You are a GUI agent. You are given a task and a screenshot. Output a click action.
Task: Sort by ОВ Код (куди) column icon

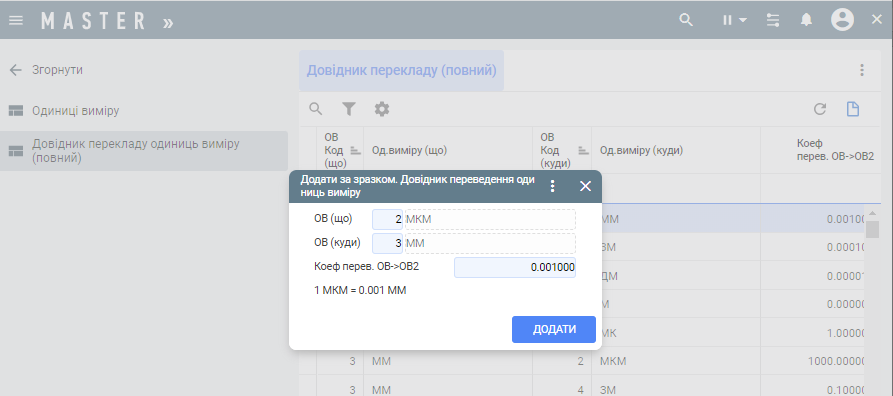[583, 151]
